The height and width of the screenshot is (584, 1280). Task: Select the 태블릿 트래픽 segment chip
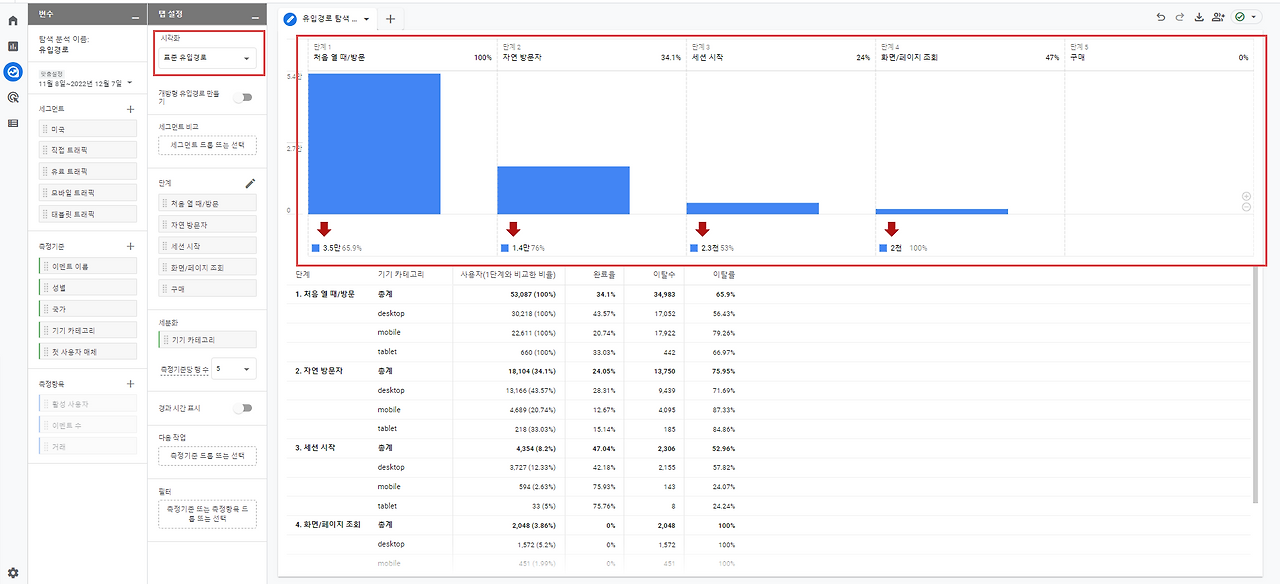click(88, 214)
